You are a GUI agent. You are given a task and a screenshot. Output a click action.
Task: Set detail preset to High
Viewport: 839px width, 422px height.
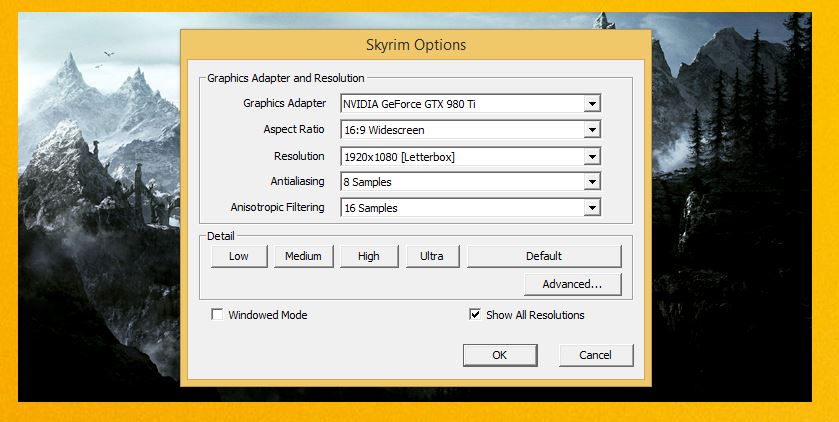[x=369, y=256]
